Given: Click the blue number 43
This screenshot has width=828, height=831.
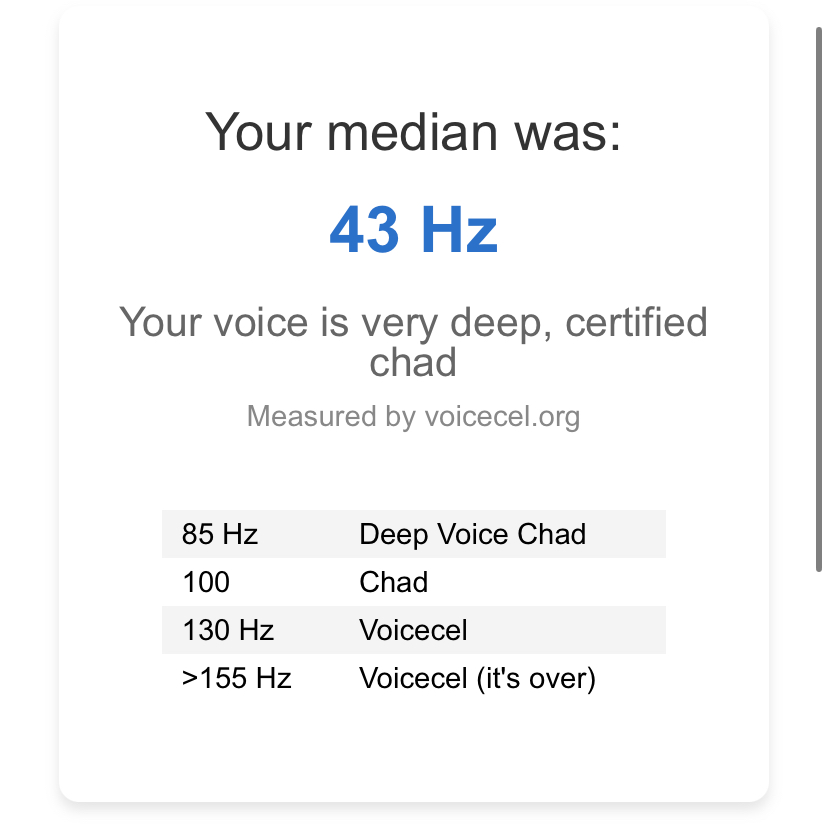Looking at the screenshot, I should 366,229.
